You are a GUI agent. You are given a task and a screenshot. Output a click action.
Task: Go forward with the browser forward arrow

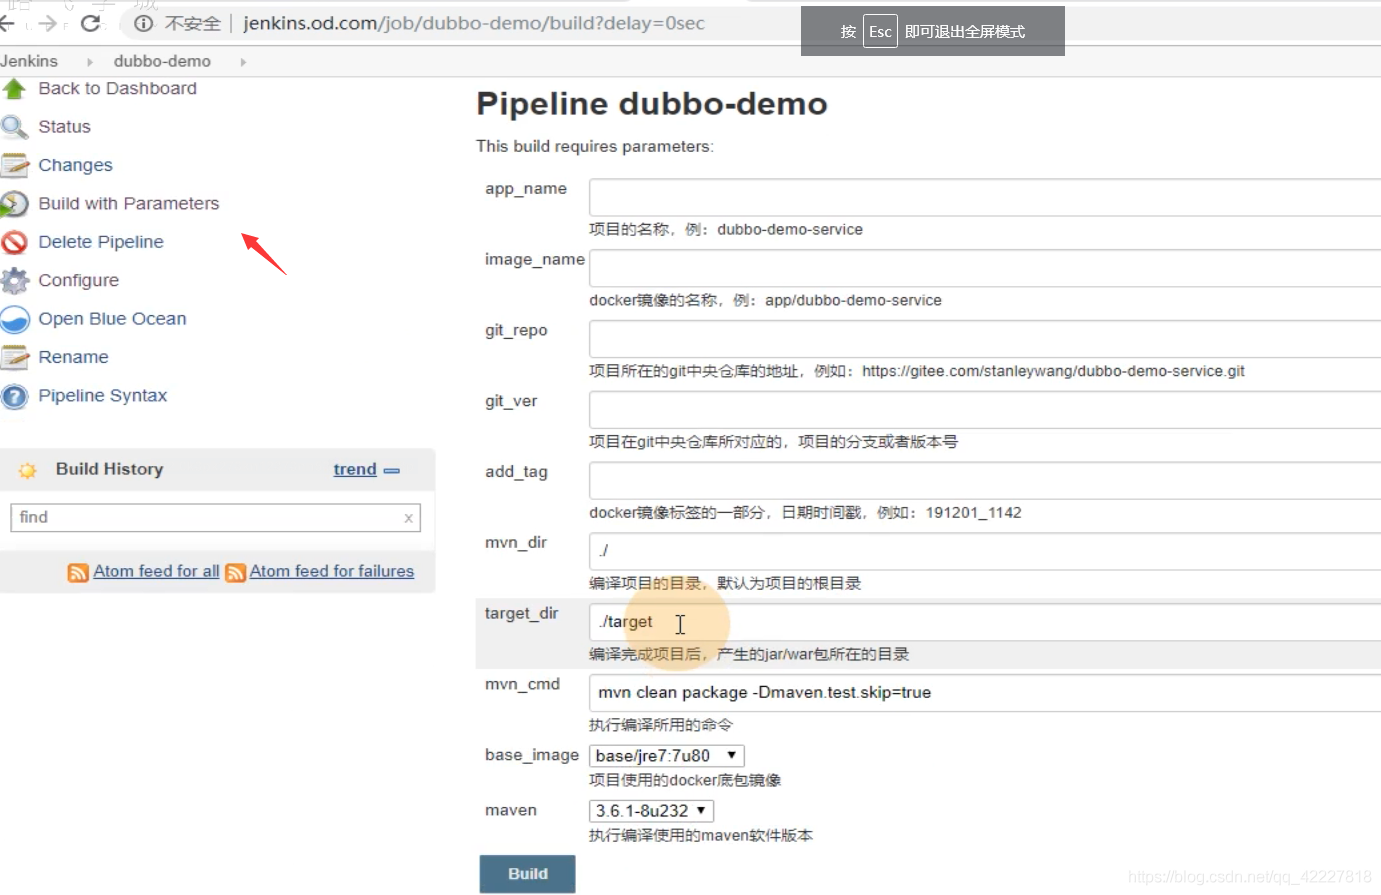click(47, 23)
